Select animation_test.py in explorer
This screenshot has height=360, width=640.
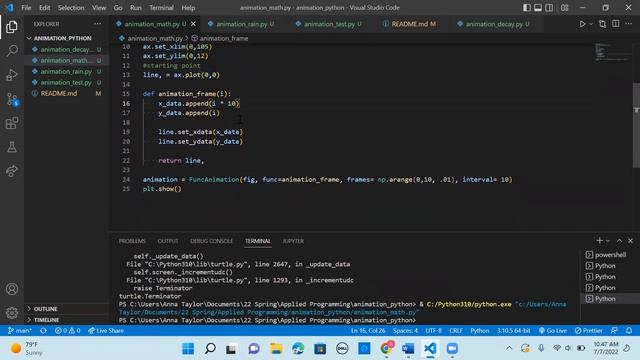coord(67,82)
